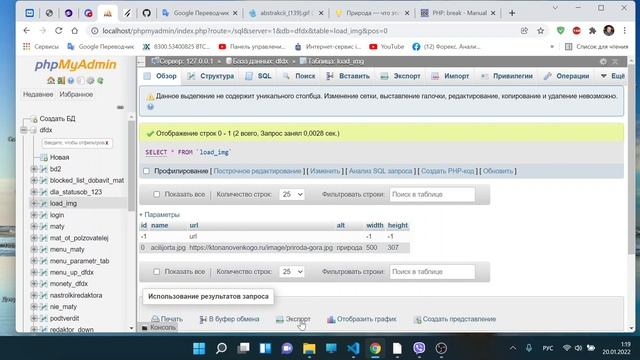Click the collapse-all link icon in sidebar
Image resolution: width=640 pixels, height=360 pixels.
(x=120, y=107)
